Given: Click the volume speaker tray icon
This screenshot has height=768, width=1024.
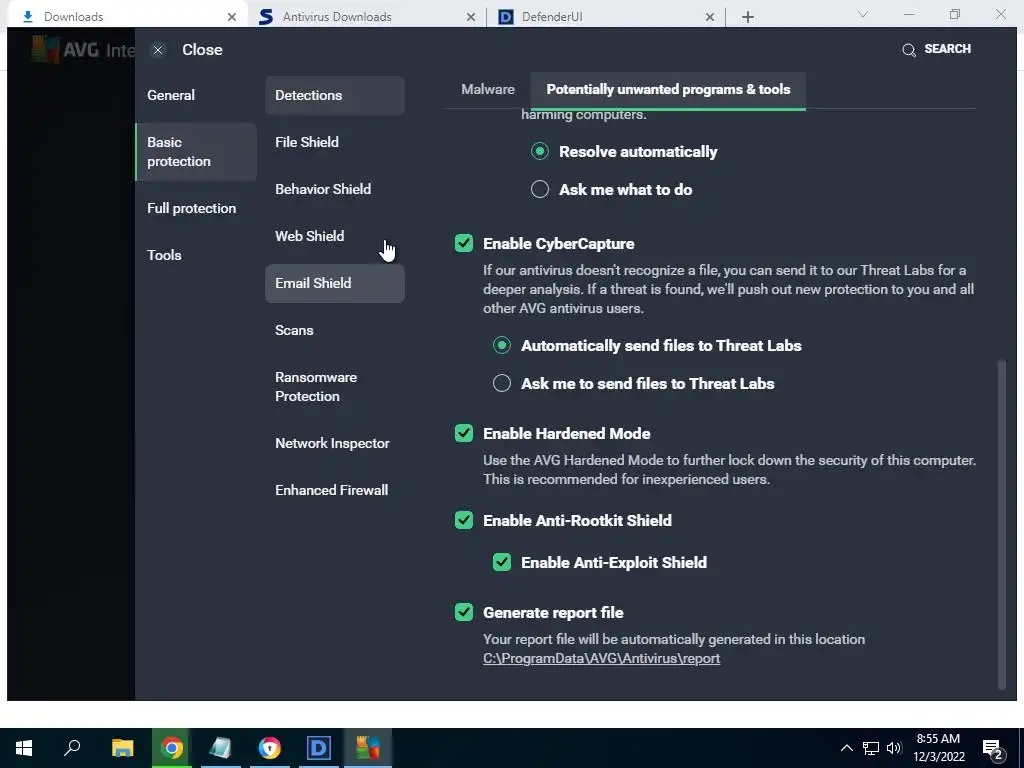Looking at the screenshot, I should click(x=894, y=748).
